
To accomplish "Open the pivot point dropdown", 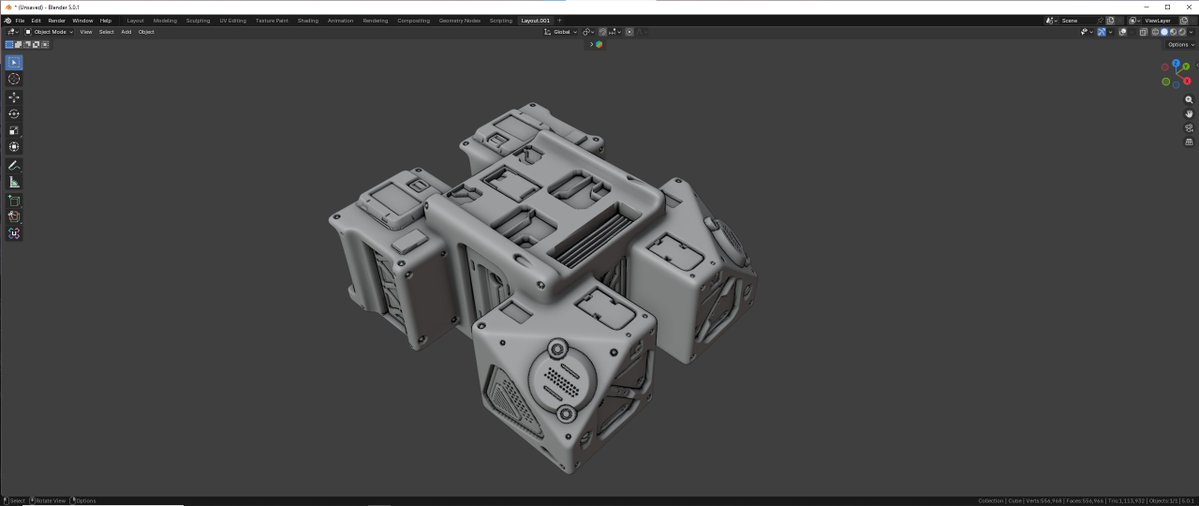I will tap(588, 31).
